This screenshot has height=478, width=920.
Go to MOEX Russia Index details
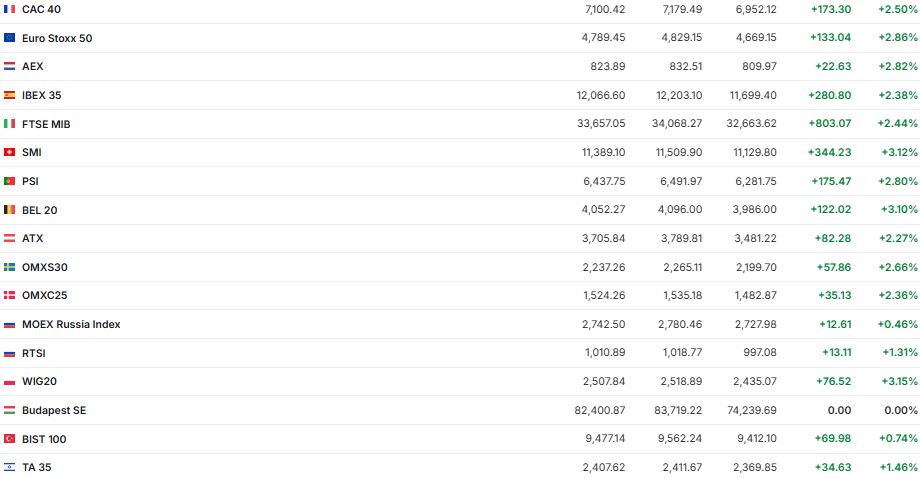point(71,324)
